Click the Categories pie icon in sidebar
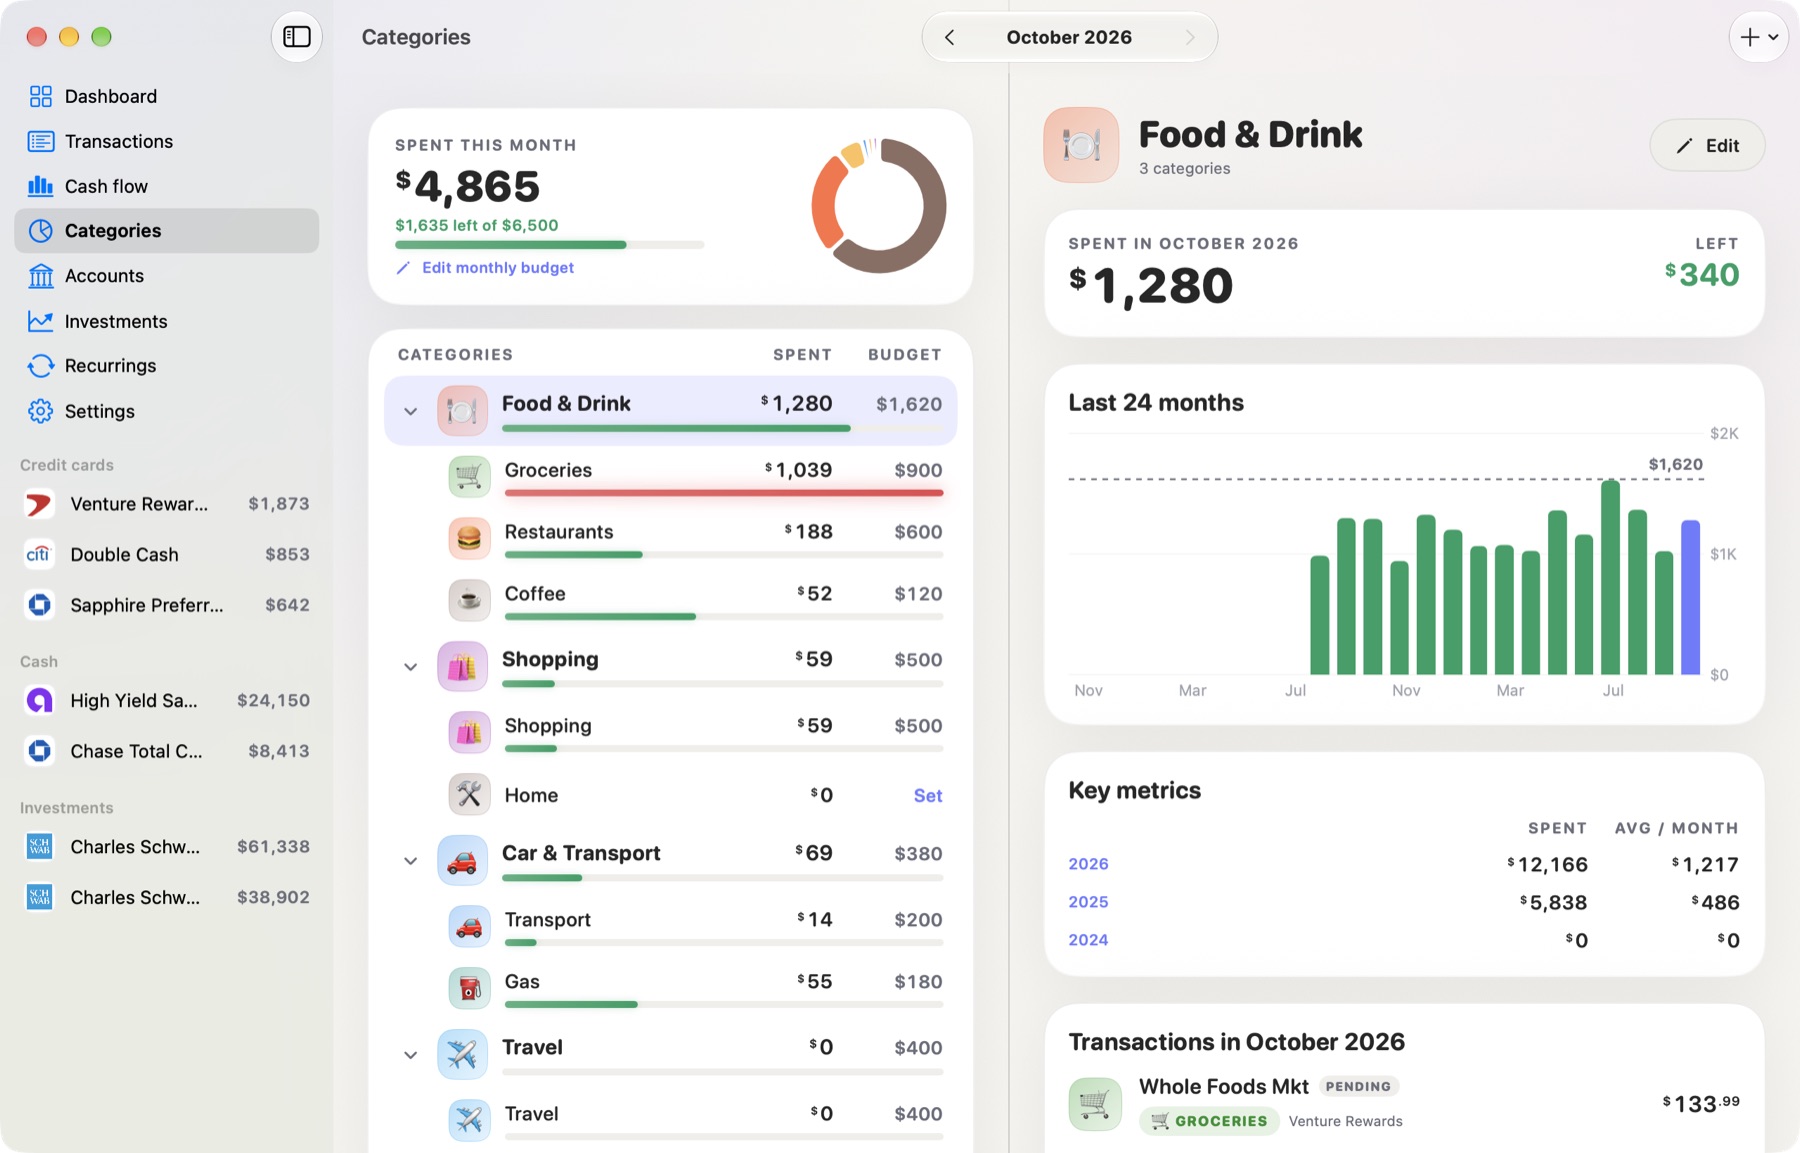This screenshot has width=1800, height=1153. [x=40, y=231]
